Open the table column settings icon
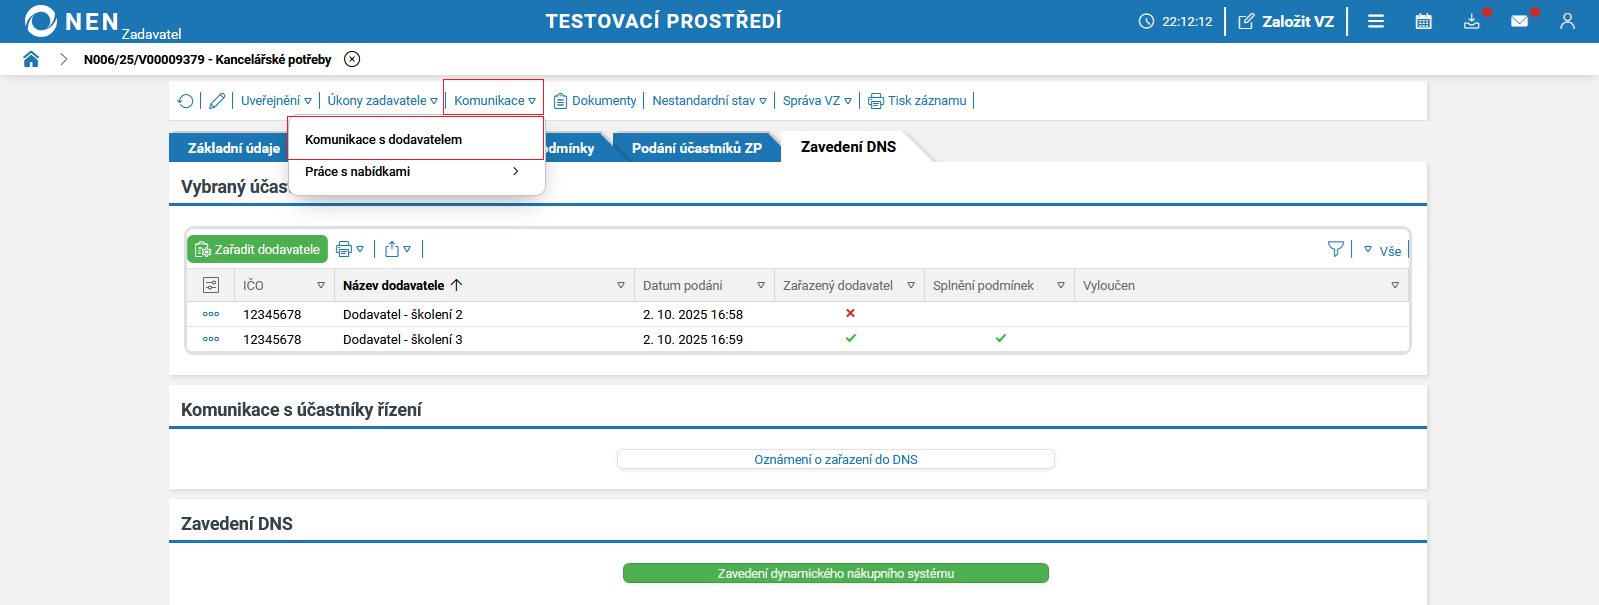The height and width of the screenshot is (605, 1599). coord(211,285)
